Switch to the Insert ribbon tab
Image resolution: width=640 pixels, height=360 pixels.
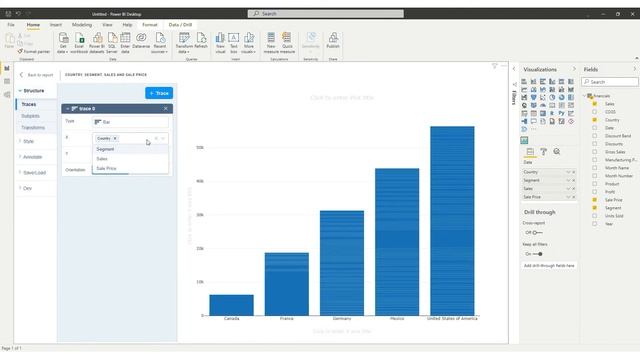(56, 25)
